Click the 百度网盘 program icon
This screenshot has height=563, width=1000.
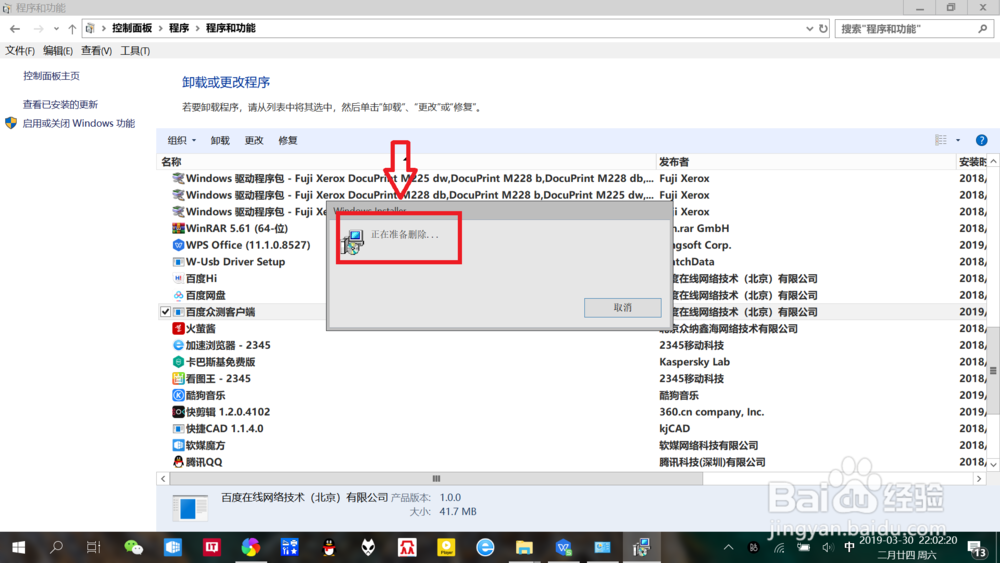coord(178,295)
